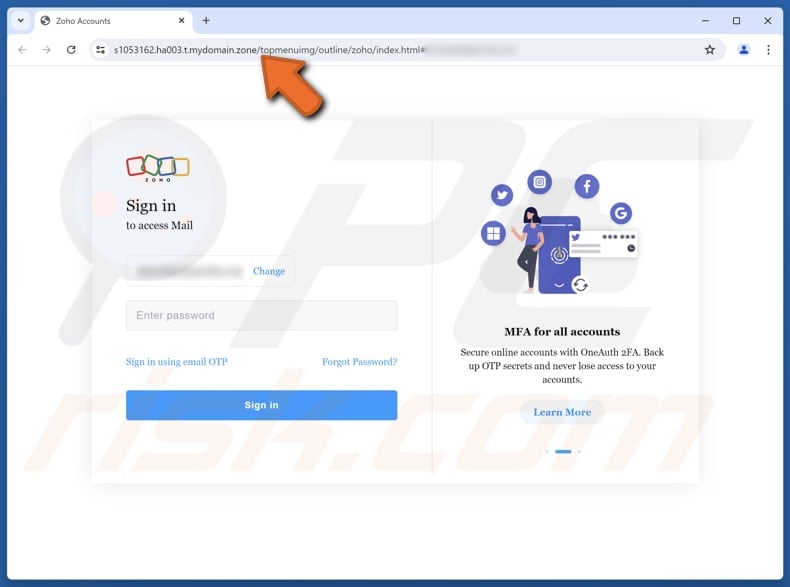Select the active carousel indicator
Screen dimensions: 790x587
point(563,451)
